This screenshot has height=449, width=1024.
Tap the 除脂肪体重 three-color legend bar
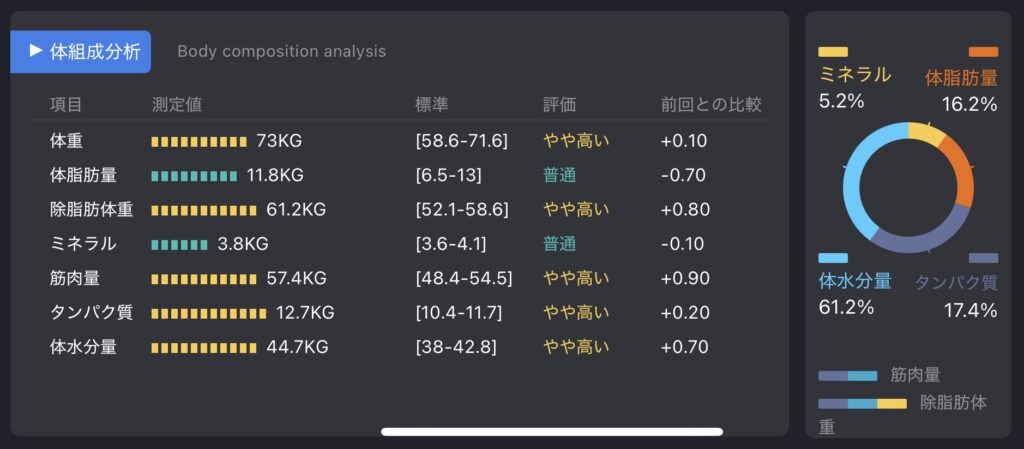pos(862,403)
